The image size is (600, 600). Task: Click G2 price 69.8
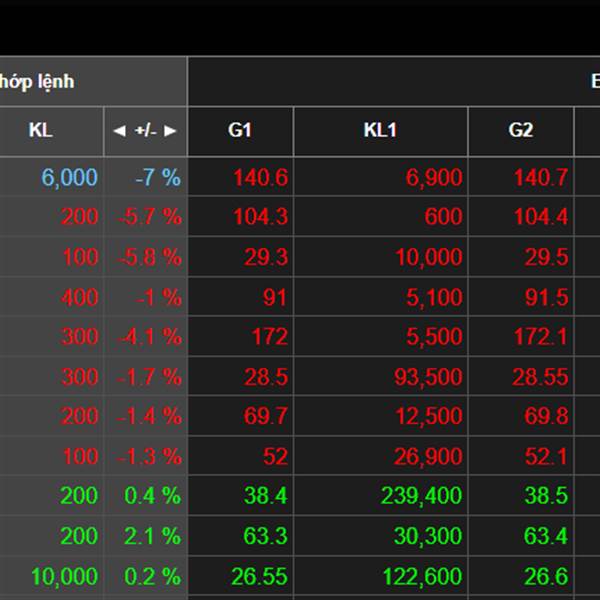(x=546, y=416)
